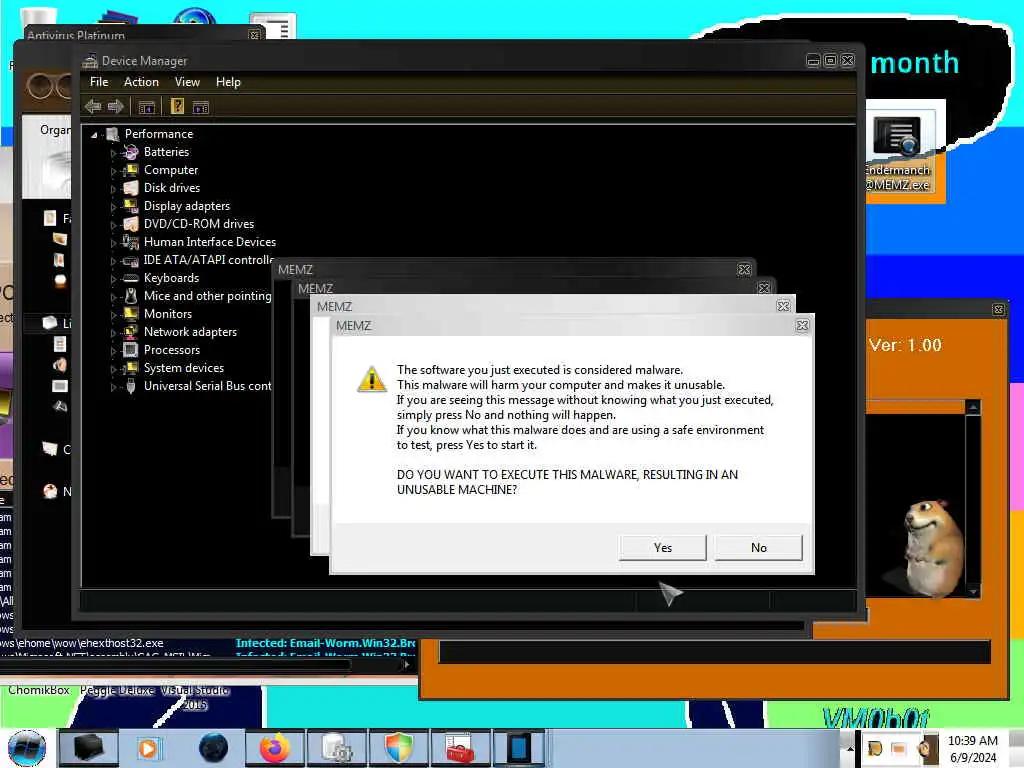
Task: Expand the Network adapters node
Action: 113,334
